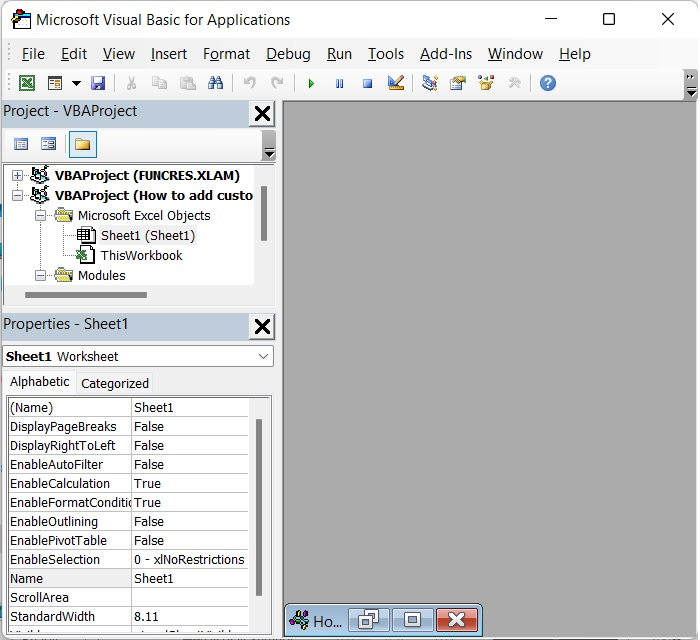Open the File menu
Viewport: 700px width, 640px height.
(x=33, y=54)
